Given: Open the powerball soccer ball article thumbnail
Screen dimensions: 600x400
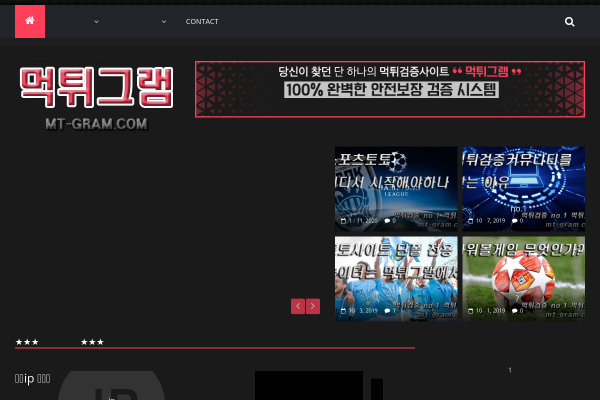Looking at the screenshot, I should click(x=523, y=279).
